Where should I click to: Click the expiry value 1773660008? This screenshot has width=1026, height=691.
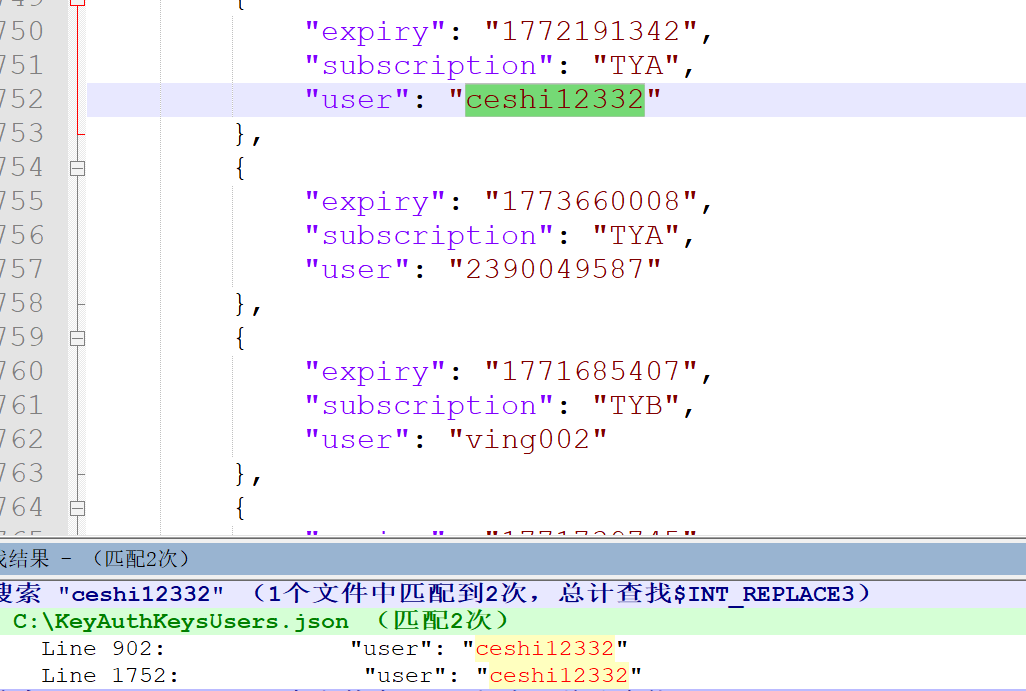(x=591, y=202)
